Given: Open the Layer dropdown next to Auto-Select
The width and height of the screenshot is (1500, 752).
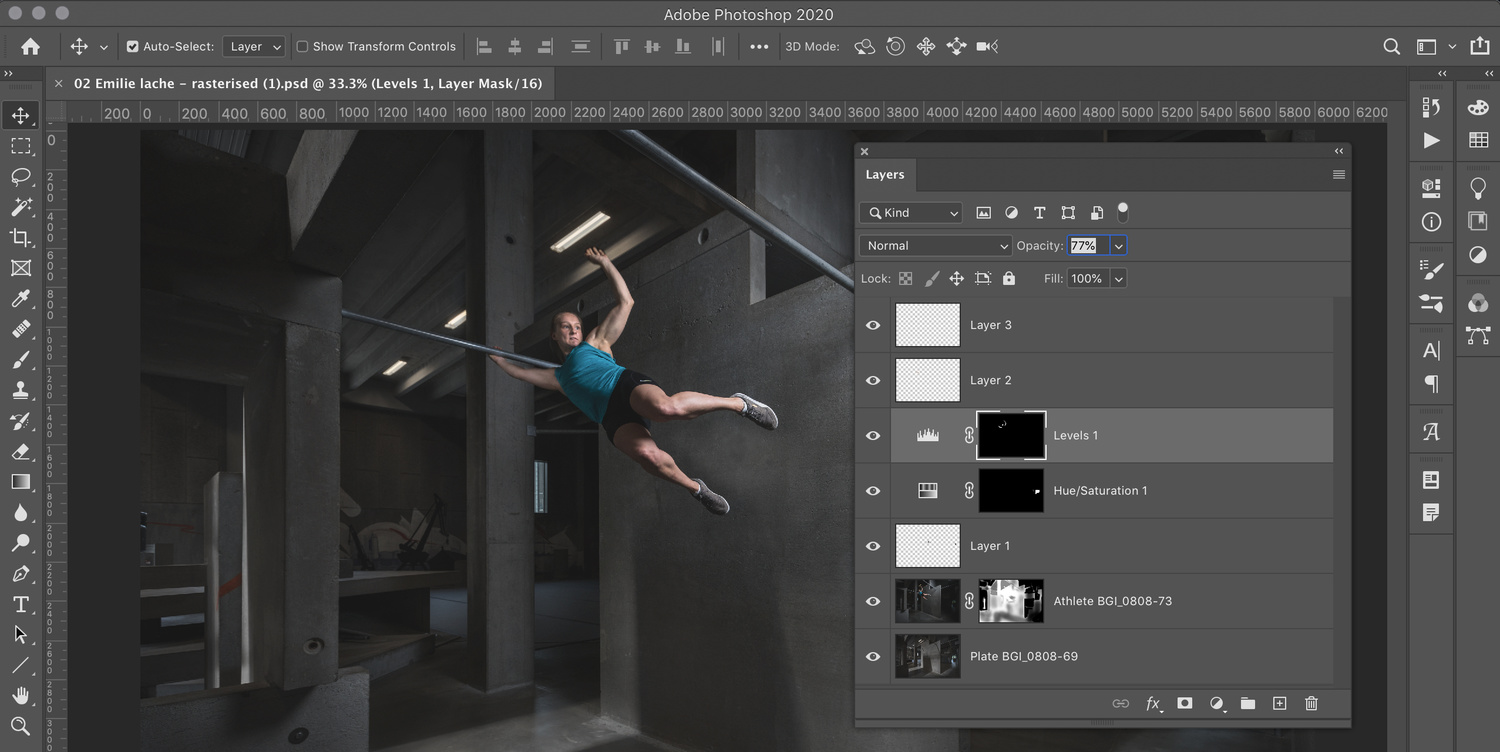Looking at the screenshot, I should [x=253, y=46].
